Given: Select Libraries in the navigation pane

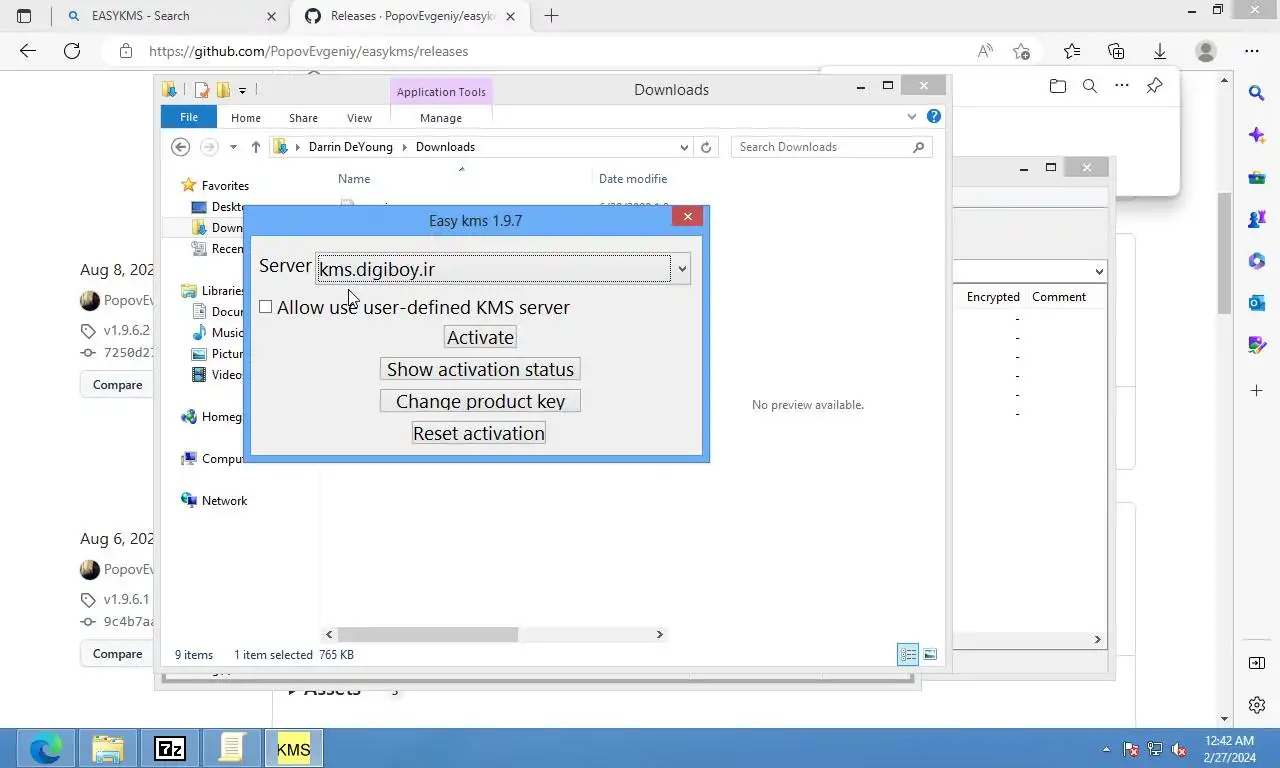Looking at the screenshot, I should (x=222, y=291).
